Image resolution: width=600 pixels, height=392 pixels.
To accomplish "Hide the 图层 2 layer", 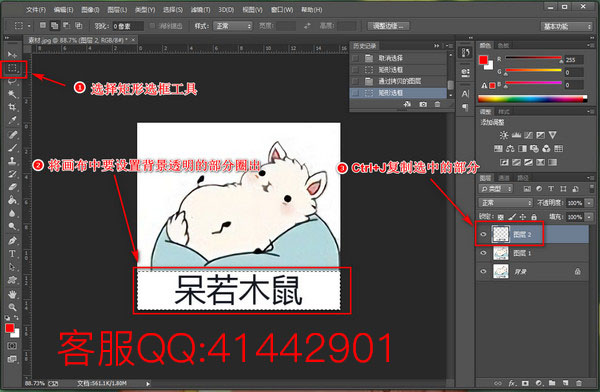I will (x=483, y=234).
